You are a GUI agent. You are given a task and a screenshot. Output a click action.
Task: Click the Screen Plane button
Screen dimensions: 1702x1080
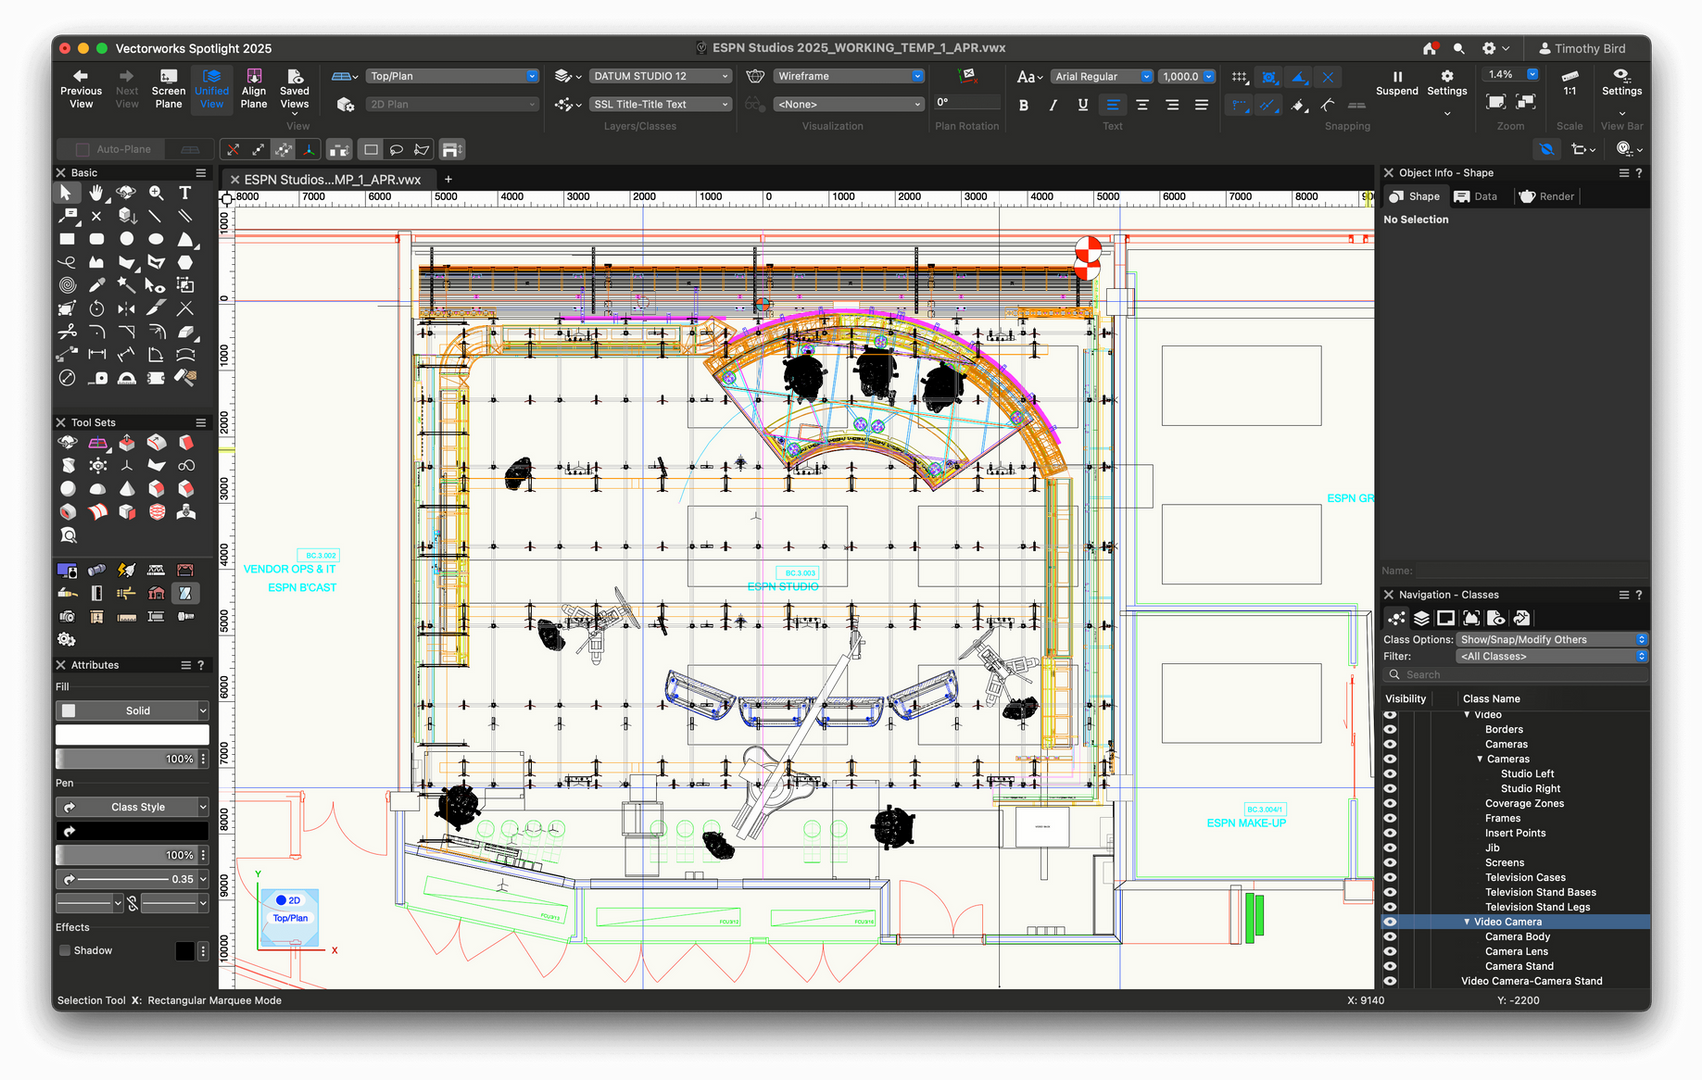pos(168,89)
